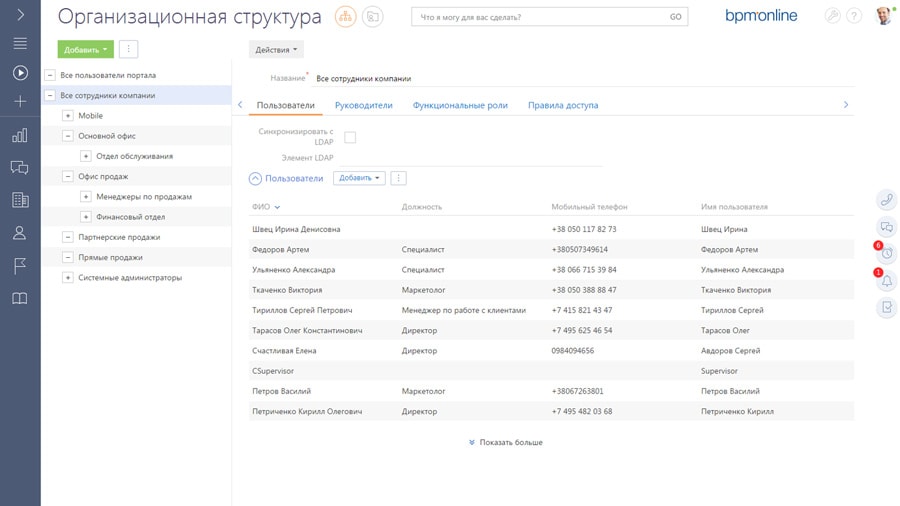
Task: Open the notification bell icon
Action: 887,281
